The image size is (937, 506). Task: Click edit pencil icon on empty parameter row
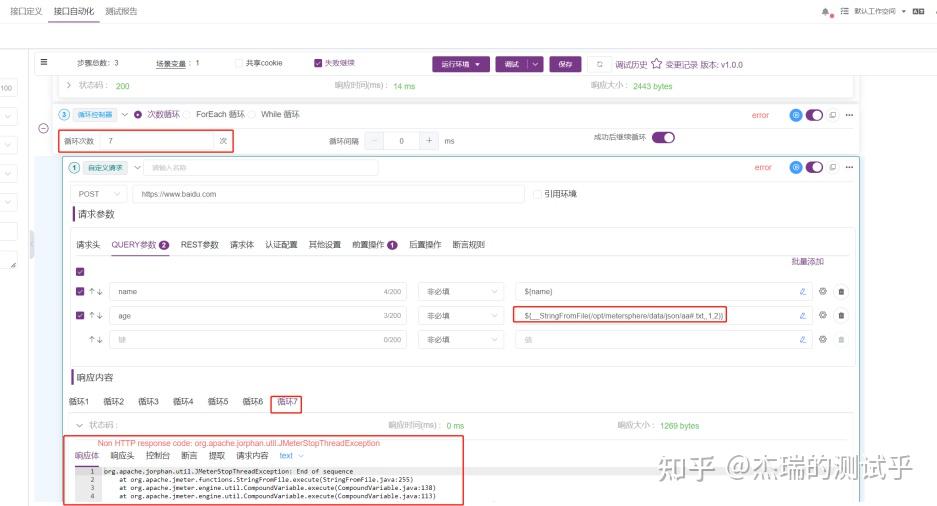(x=803, y=339)
